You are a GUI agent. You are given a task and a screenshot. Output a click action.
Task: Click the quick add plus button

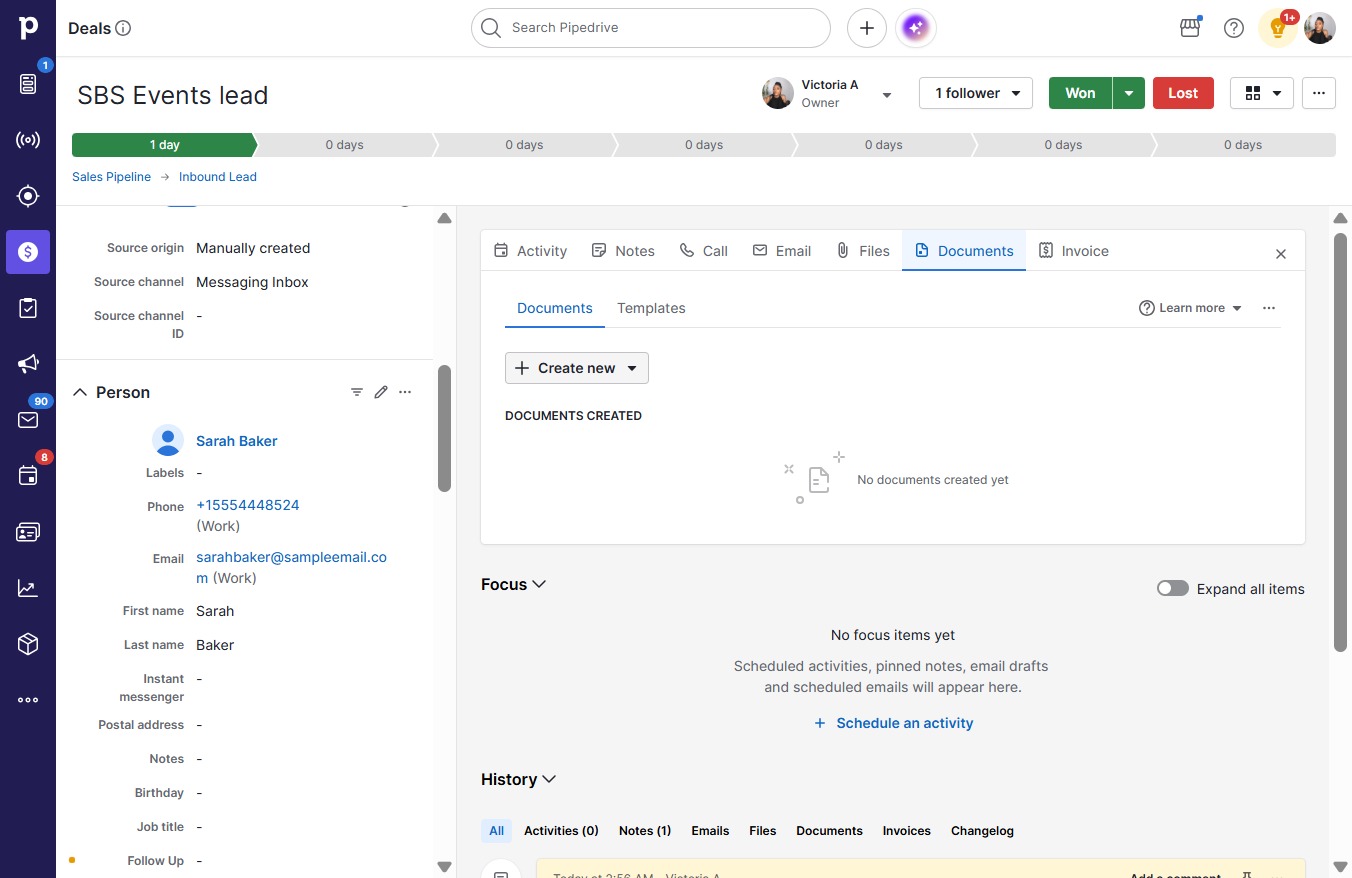867,28
